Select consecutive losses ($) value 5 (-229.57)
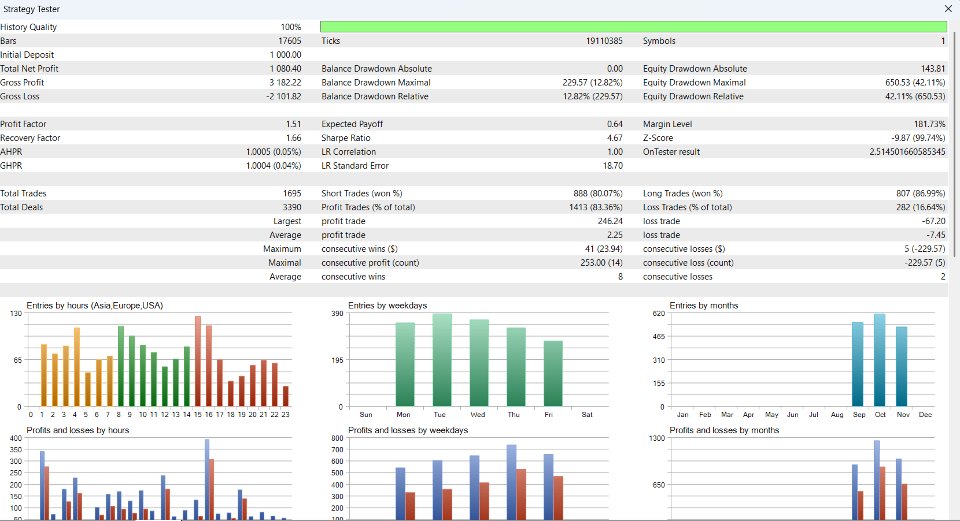Screen dimensions: 960x521 coord(925,249)
